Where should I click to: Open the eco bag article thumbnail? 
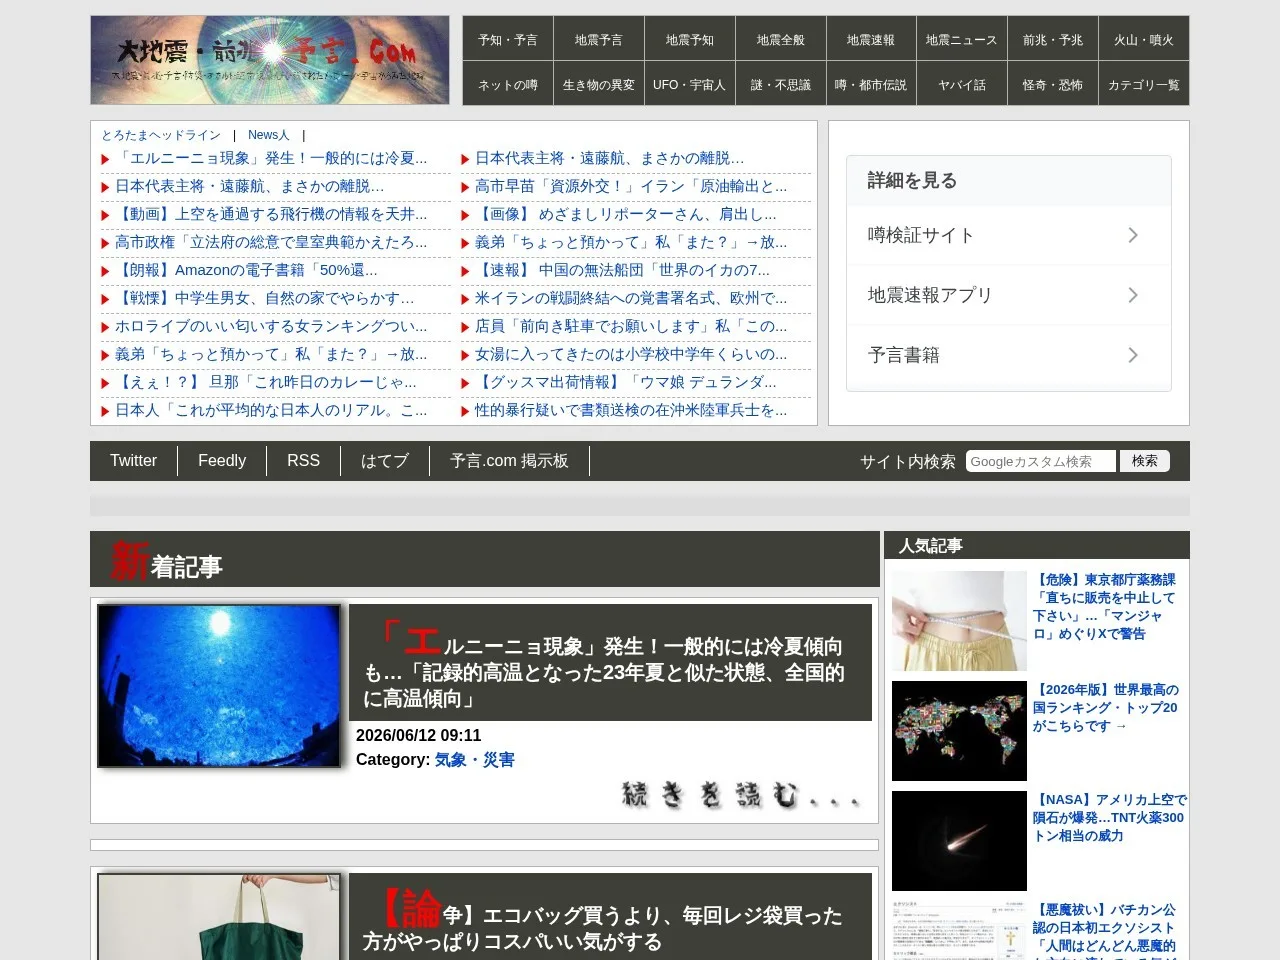point(219,917)
